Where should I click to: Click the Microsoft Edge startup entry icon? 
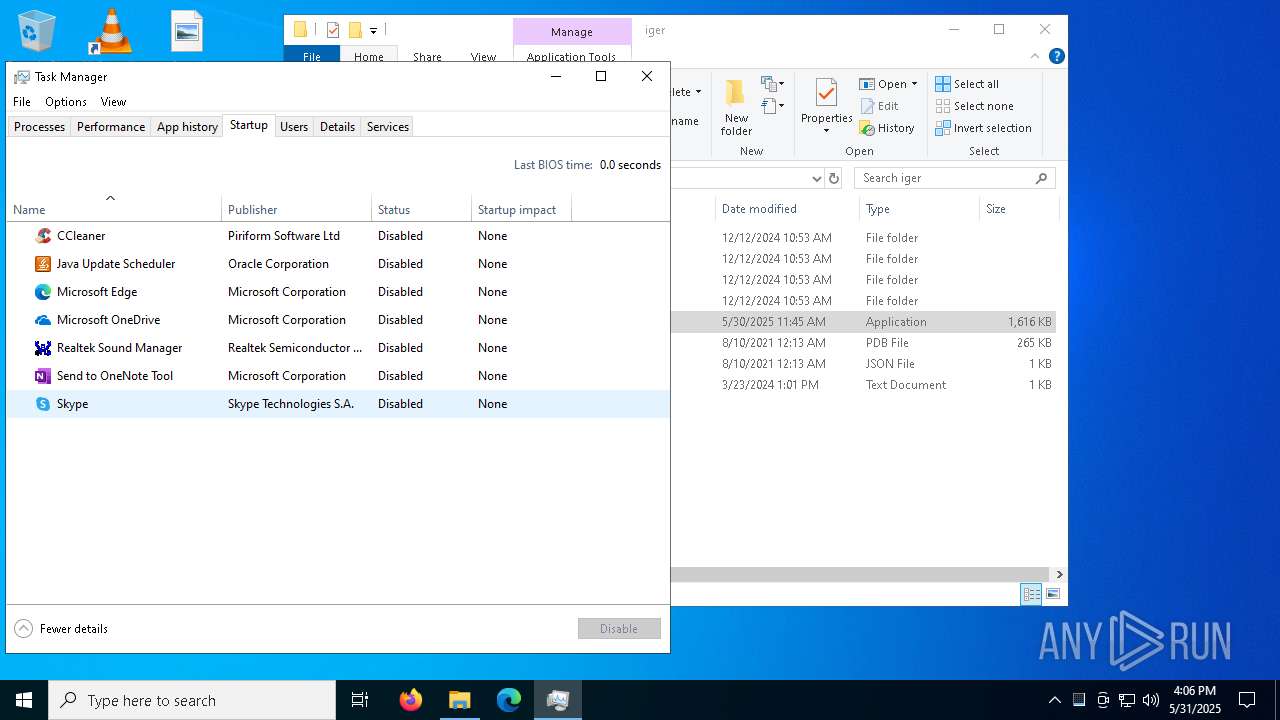(42, 292)
